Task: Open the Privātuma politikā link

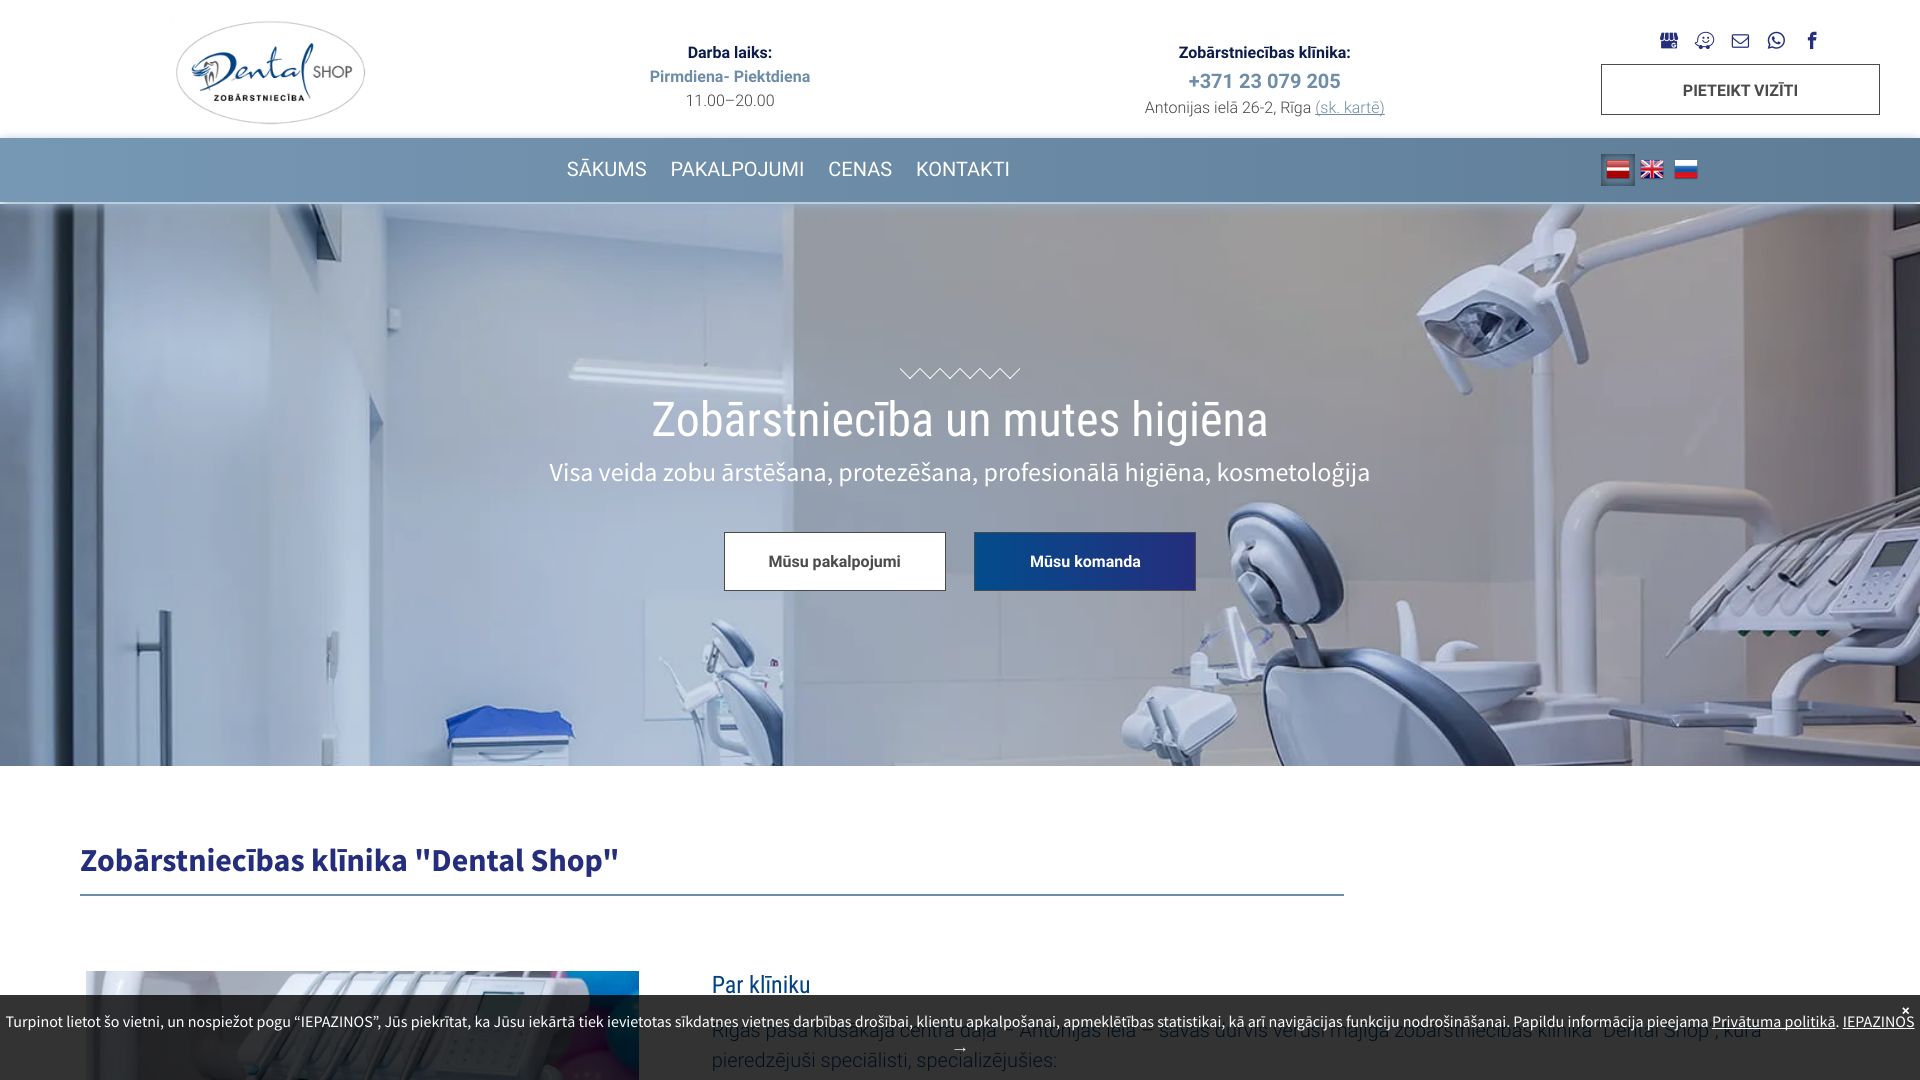Action: tap(1773, 1022)
